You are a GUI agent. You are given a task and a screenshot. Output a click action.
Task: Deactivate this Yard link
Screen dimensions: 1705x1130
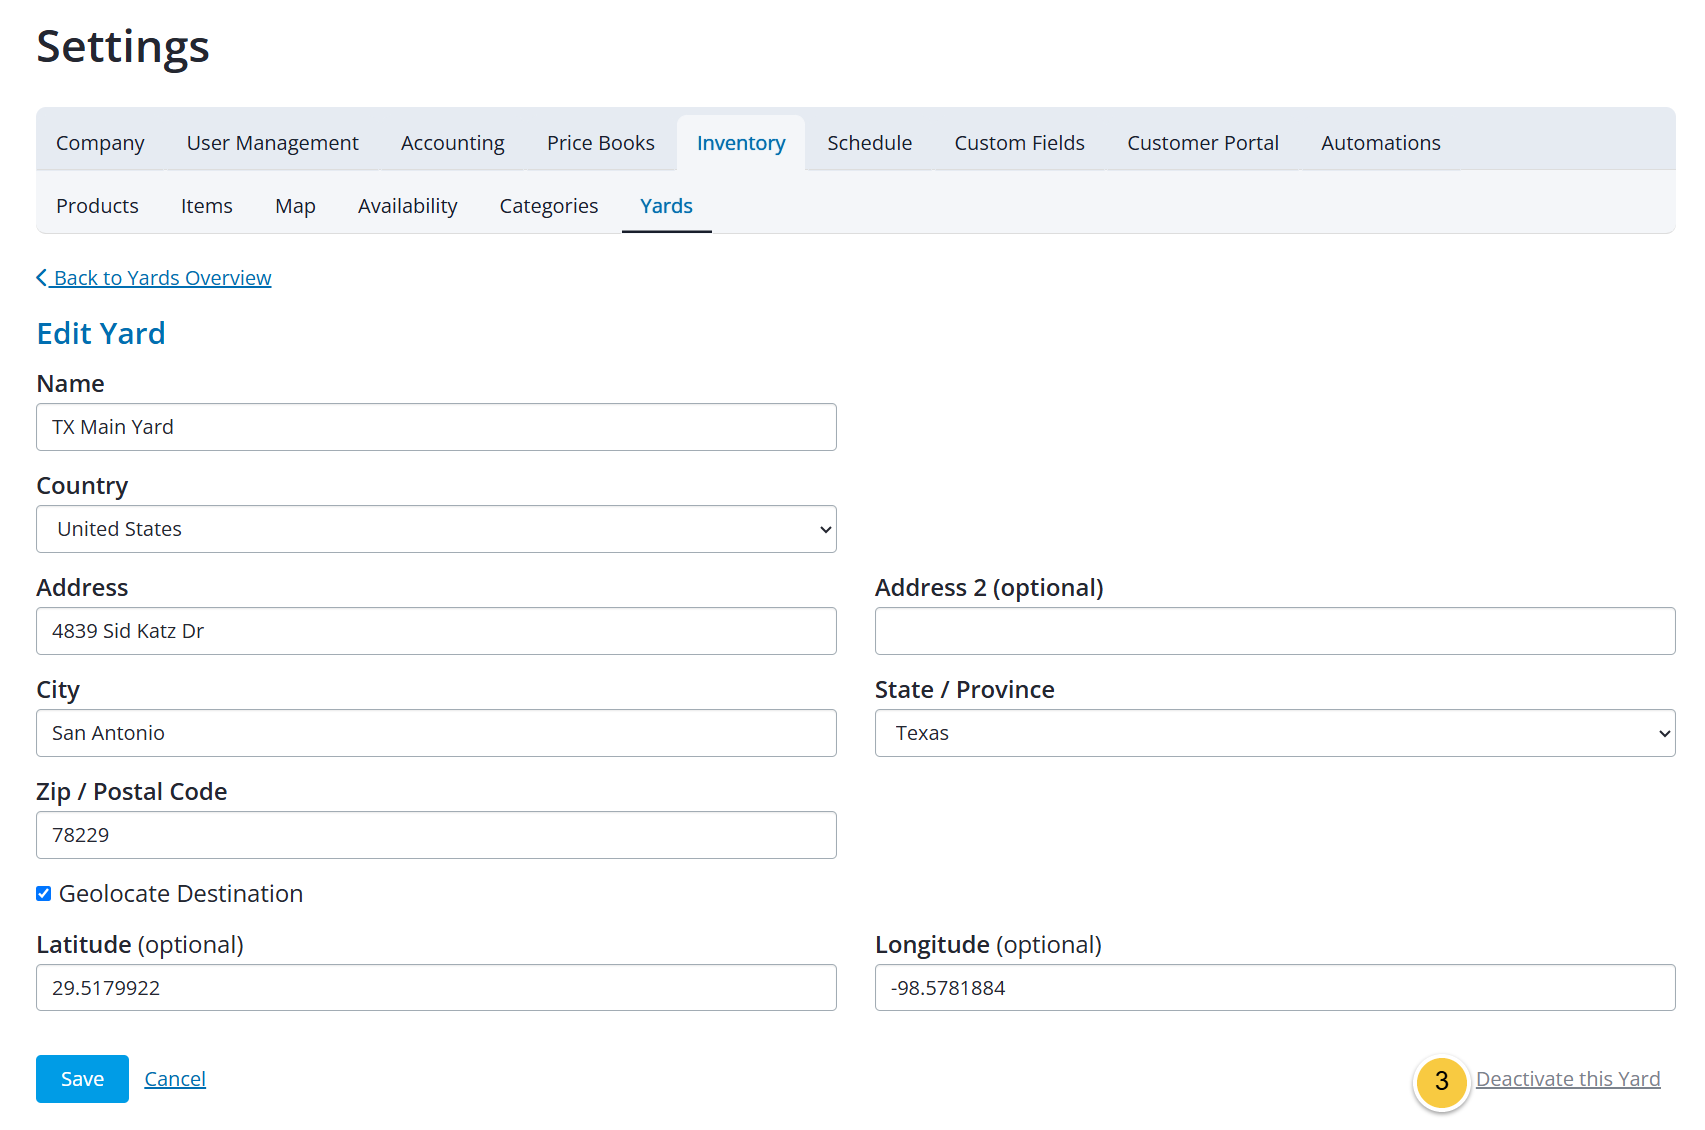click(1568, 1079)
